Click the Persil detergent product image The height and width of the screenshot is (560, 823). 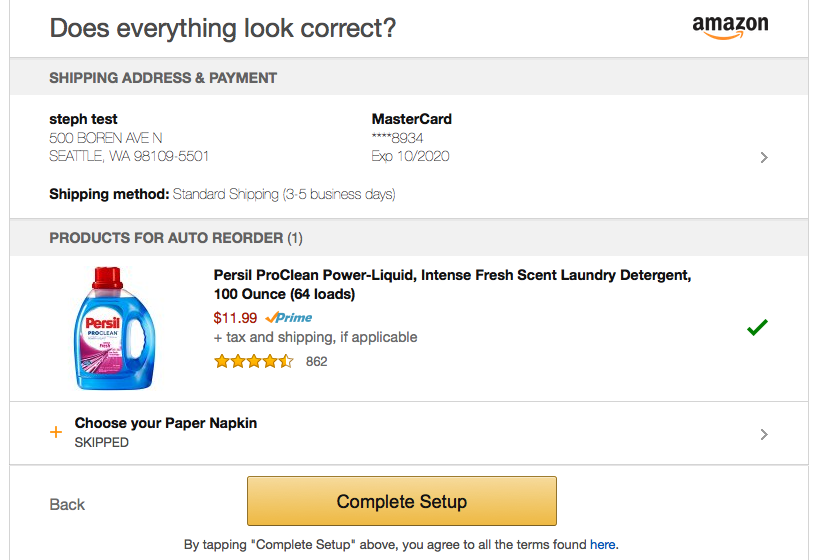pos(114,329)
